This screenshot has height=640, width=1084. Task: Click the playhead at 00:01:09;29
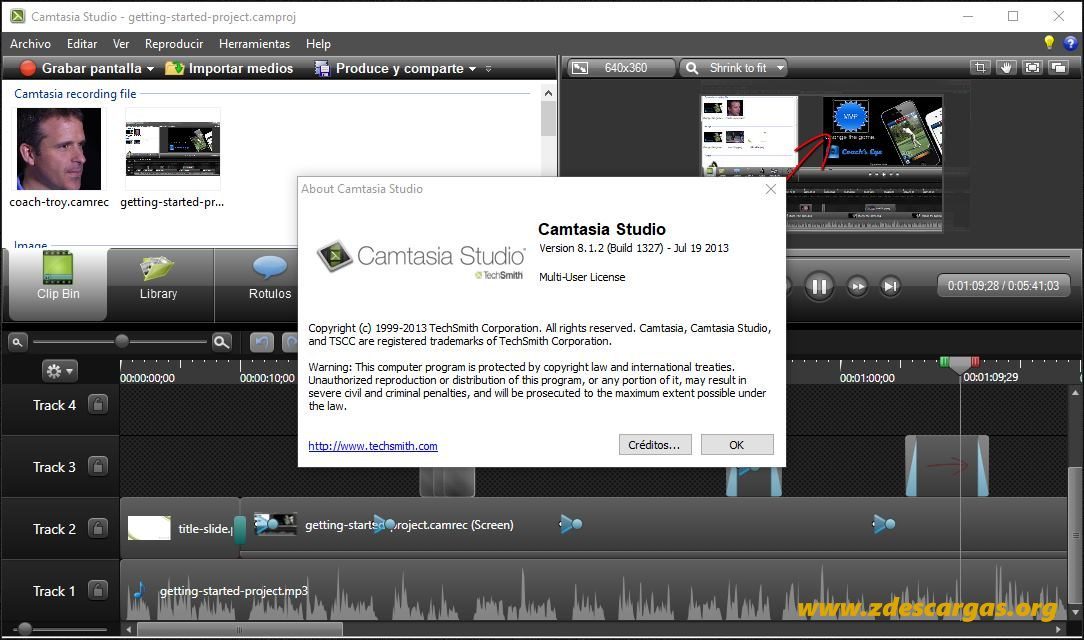click(x=960, y=364)
